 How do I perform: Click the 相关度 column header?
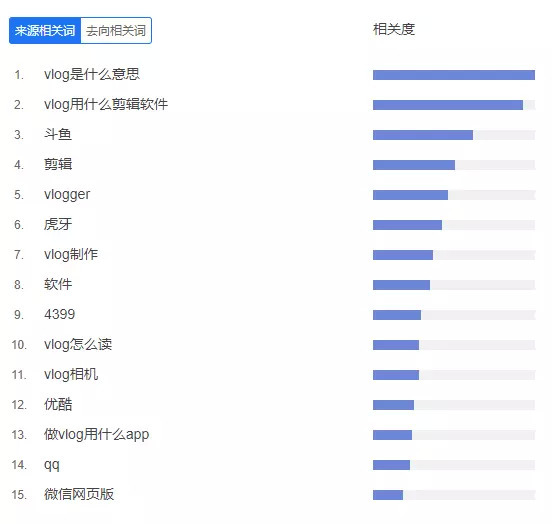tap(394, 29)
